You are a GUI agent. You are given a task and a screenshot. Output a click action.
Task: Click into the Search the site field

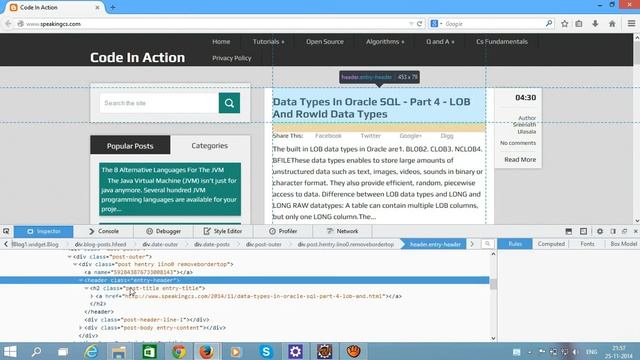(159, 103)
